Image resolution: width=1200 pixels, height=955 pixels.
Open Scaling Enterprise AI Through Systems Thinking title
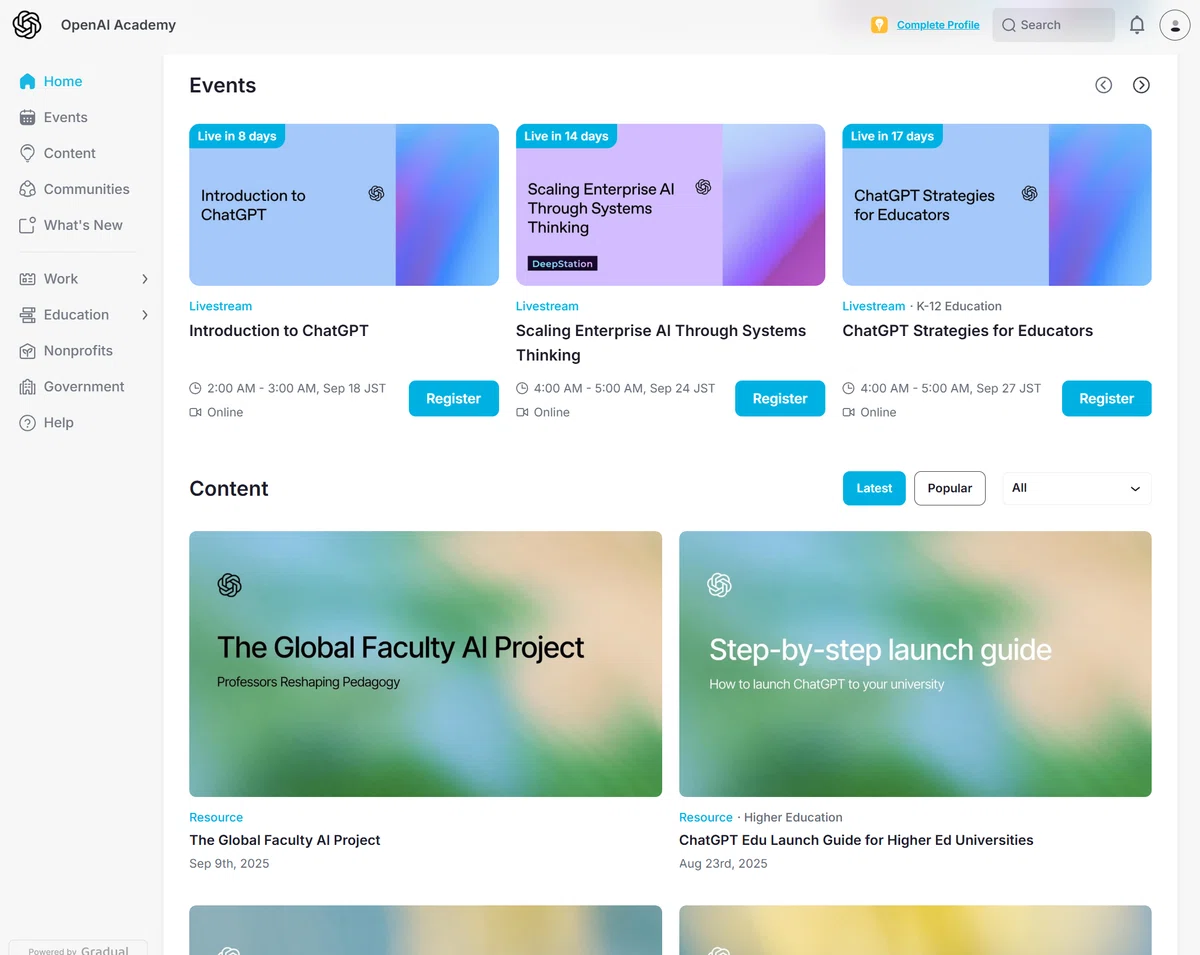[x=661, y=343]
